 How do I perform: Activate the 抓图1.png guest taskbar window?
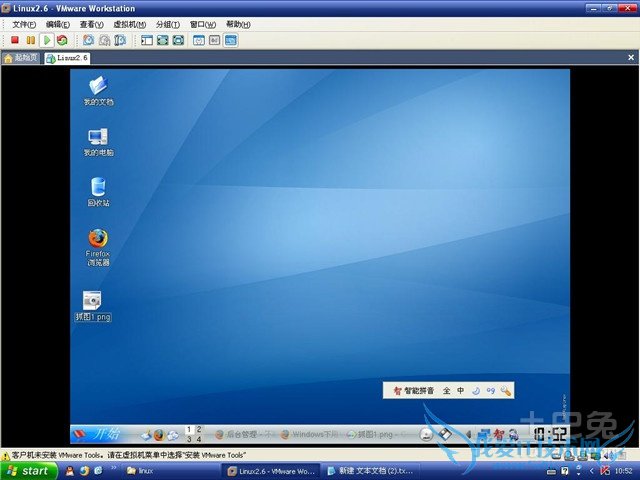376,435
